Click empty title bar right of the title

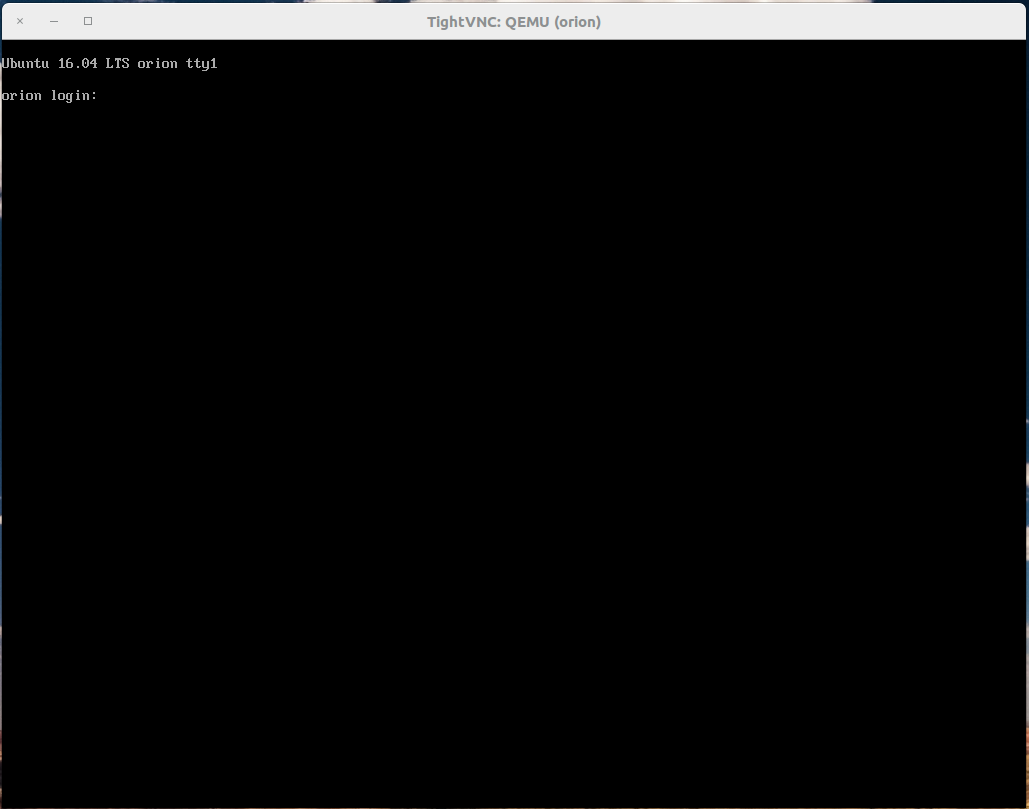[x=800, y=21]
